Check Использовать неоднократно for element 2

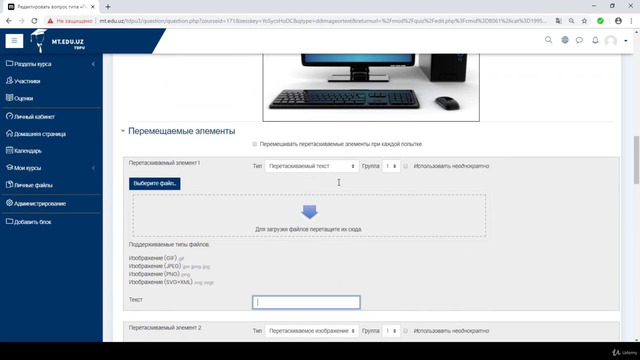405,331
